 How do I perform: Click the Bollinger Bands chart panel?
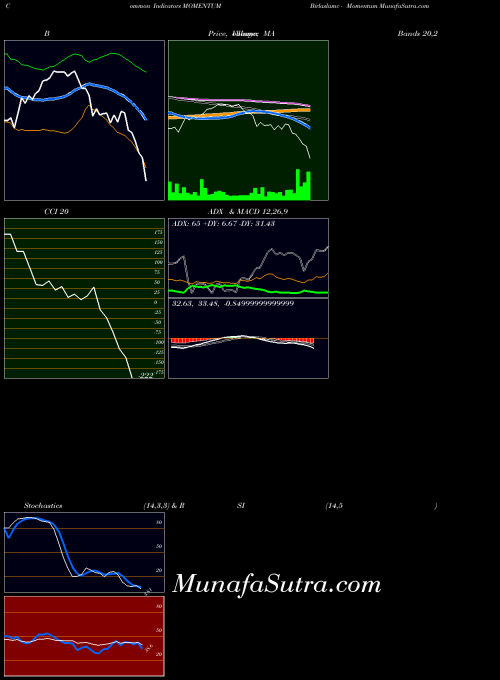point(85,121)
